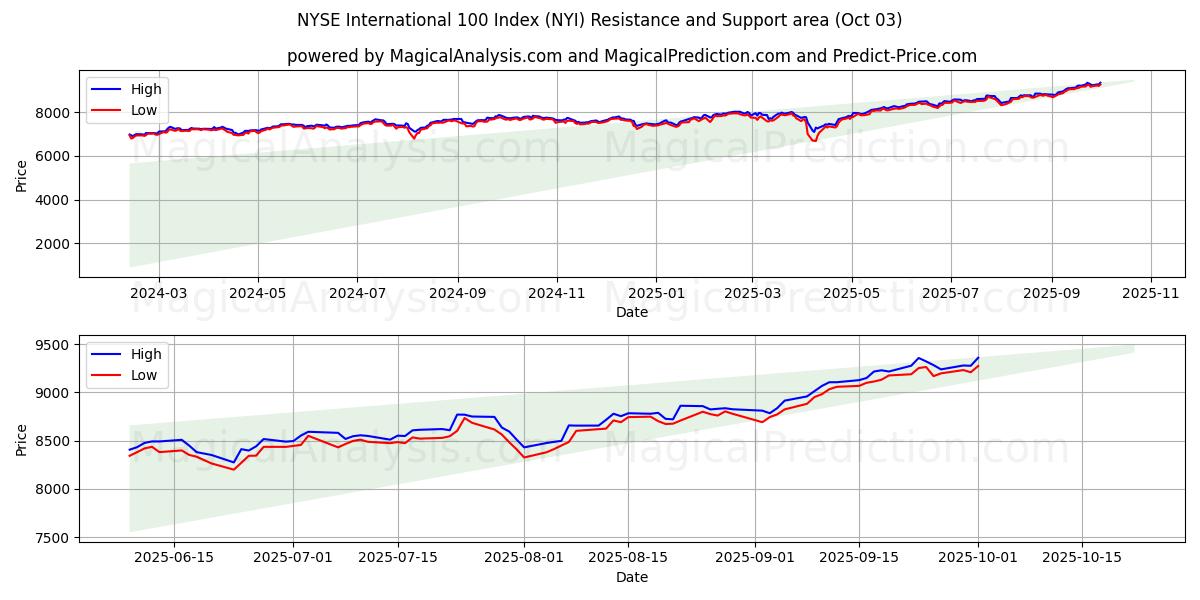Click the 2024-09 date tick on top chart

[458, 293]
